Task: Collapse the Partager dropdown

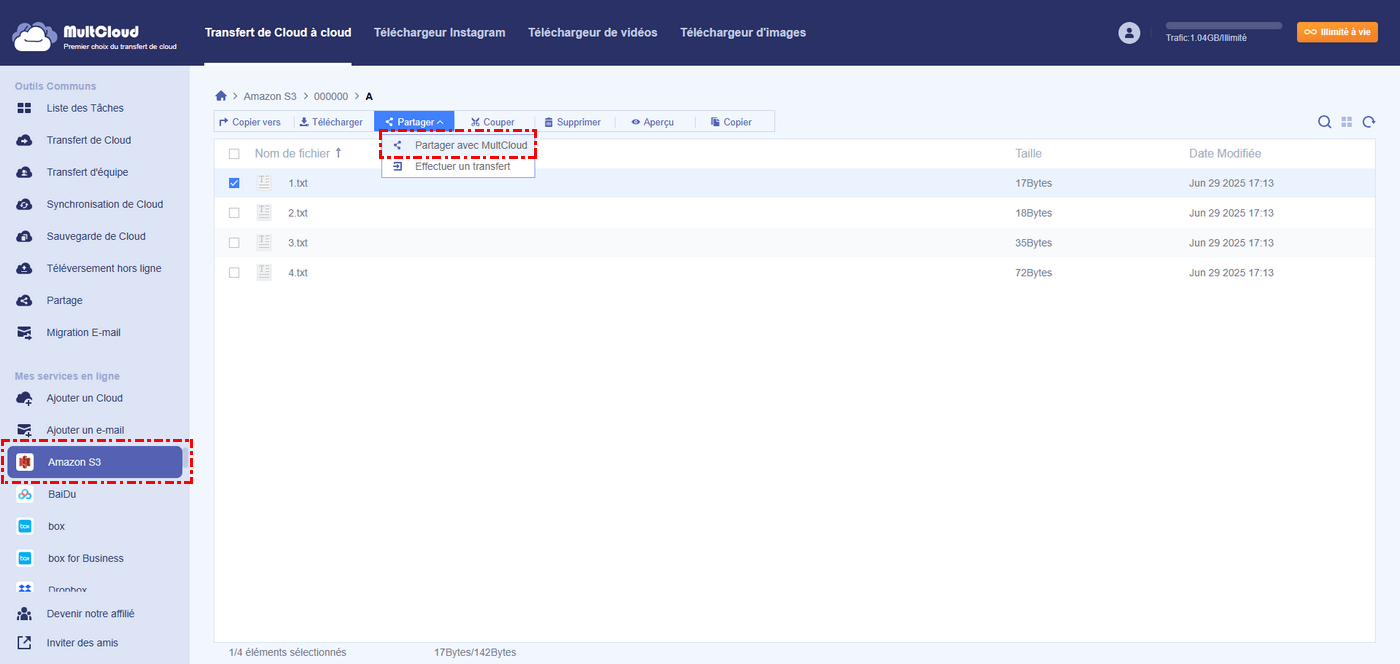Action: tap(414, 122)
